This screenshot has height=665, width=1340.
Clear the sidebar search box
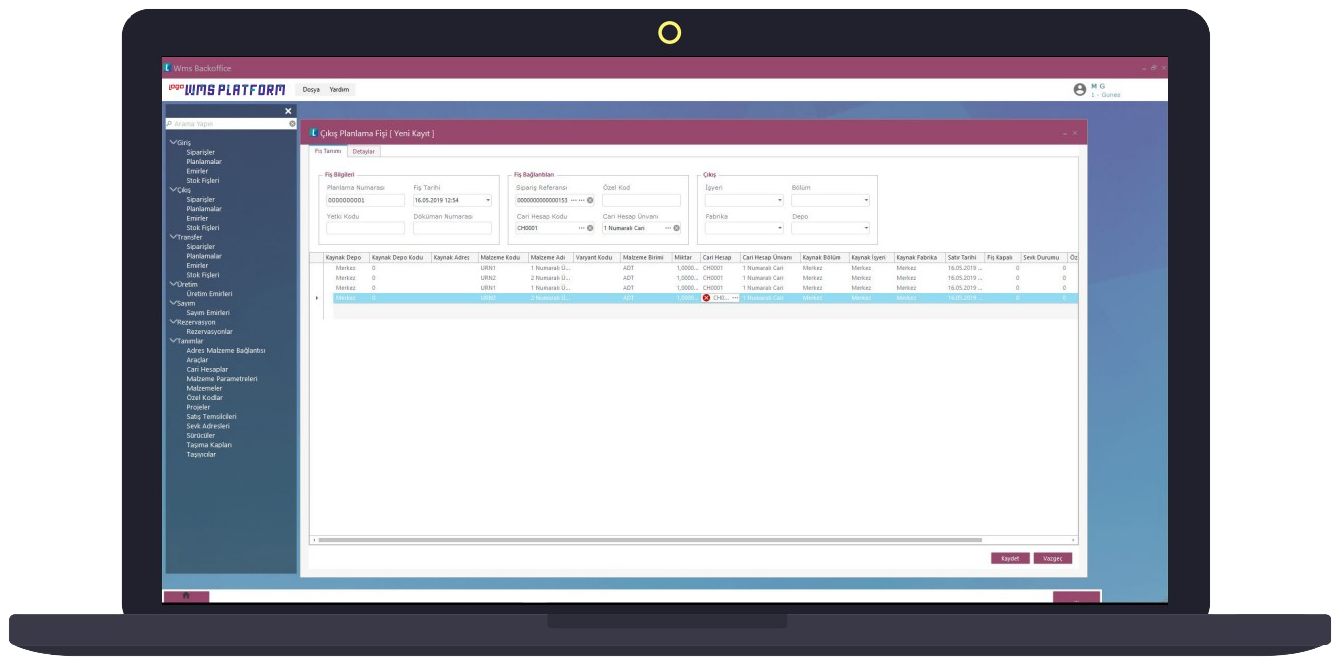(292, 124)
